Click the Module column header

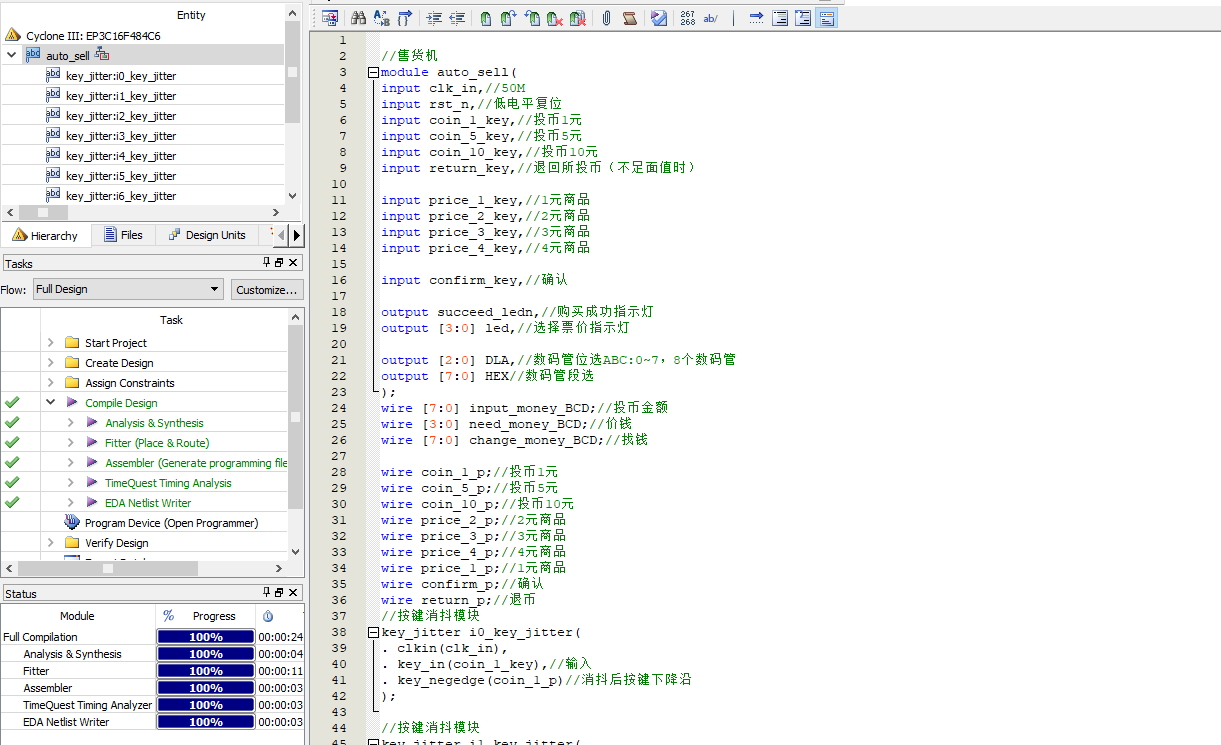click(x=77, y=616)
